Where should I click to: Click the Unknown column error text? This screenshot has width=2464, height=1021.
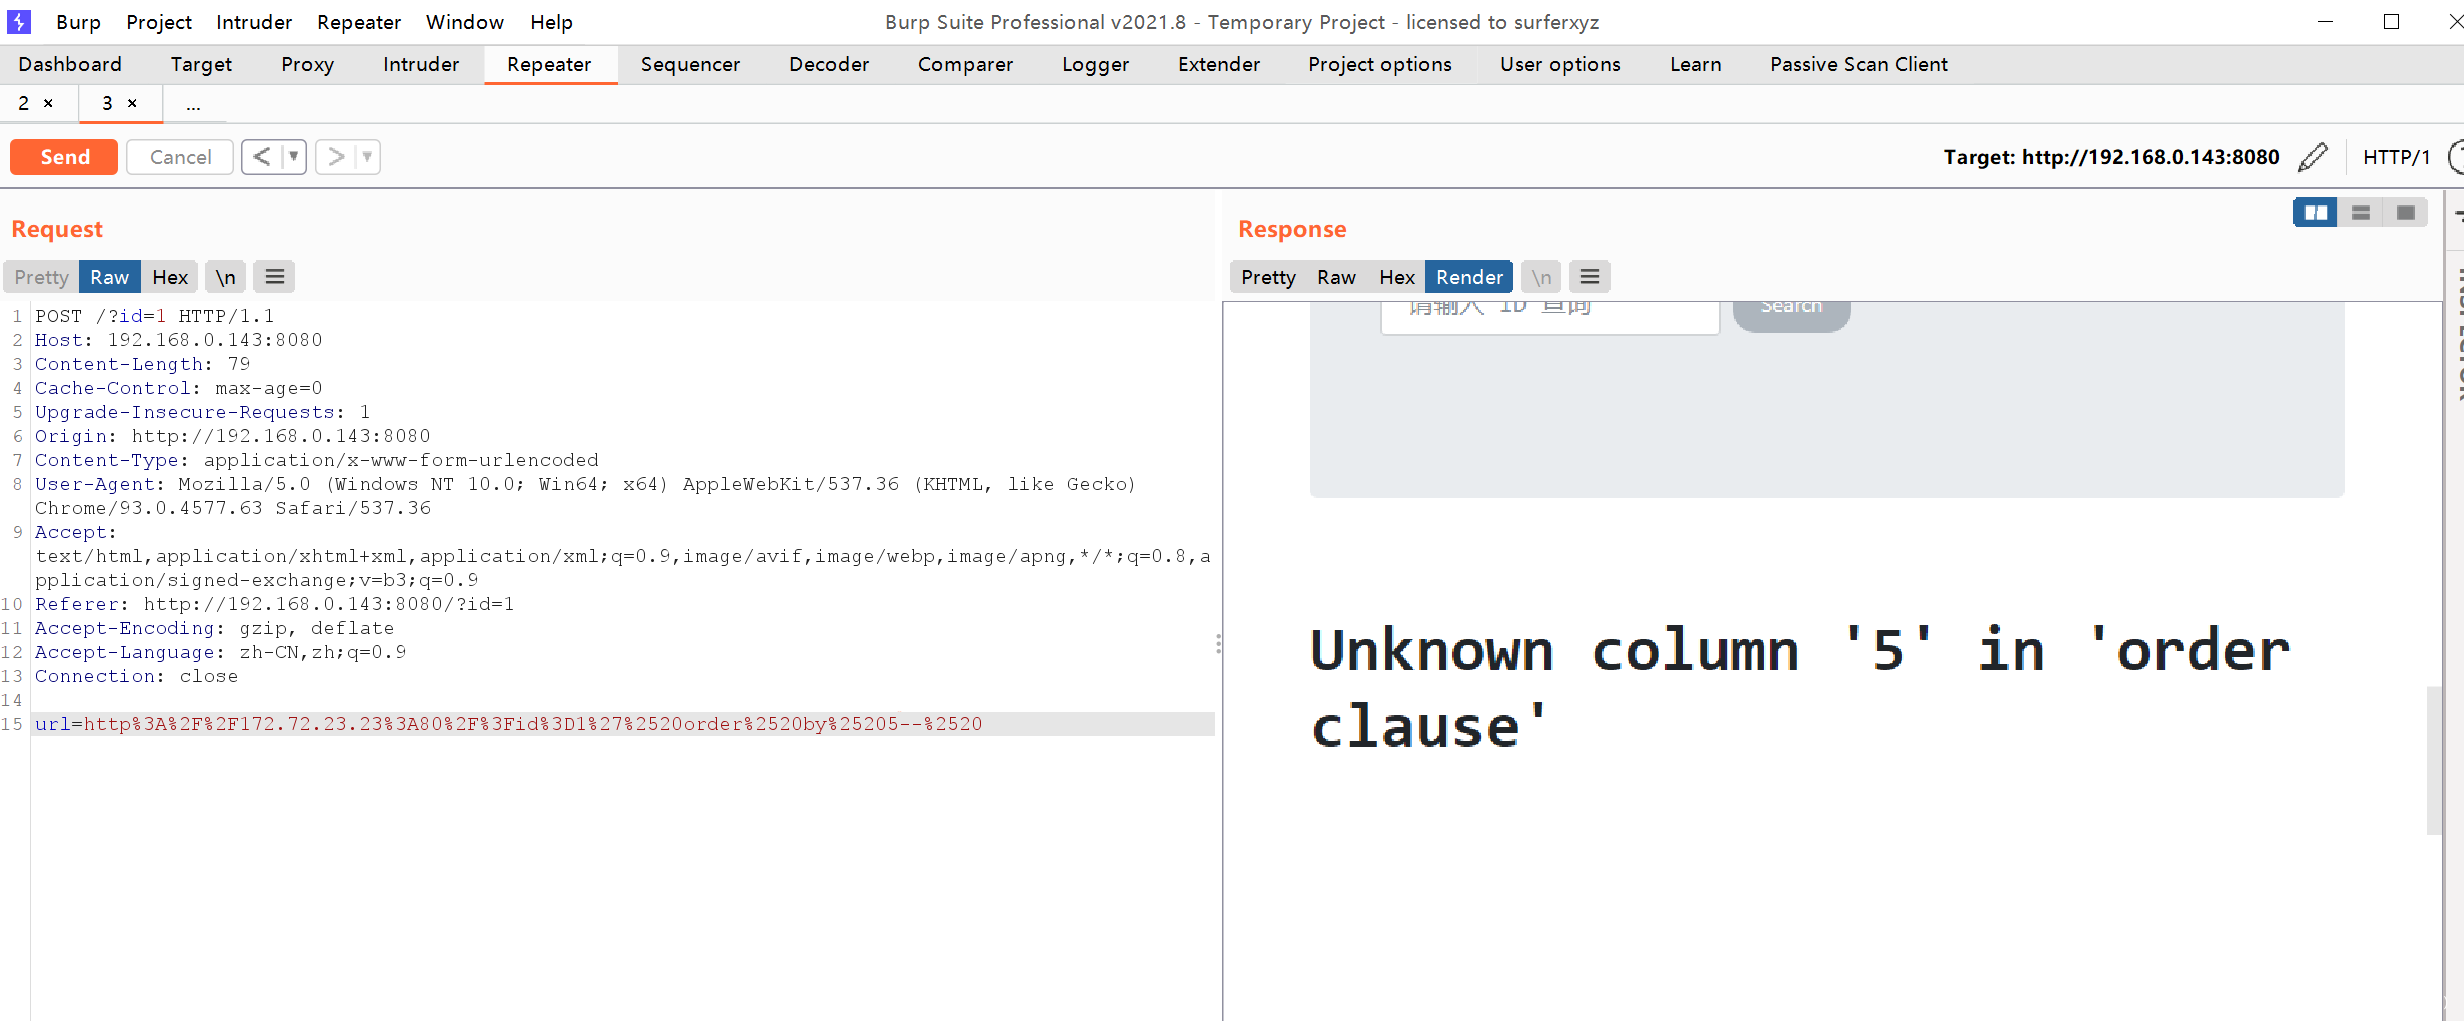tap(1800, 688)
